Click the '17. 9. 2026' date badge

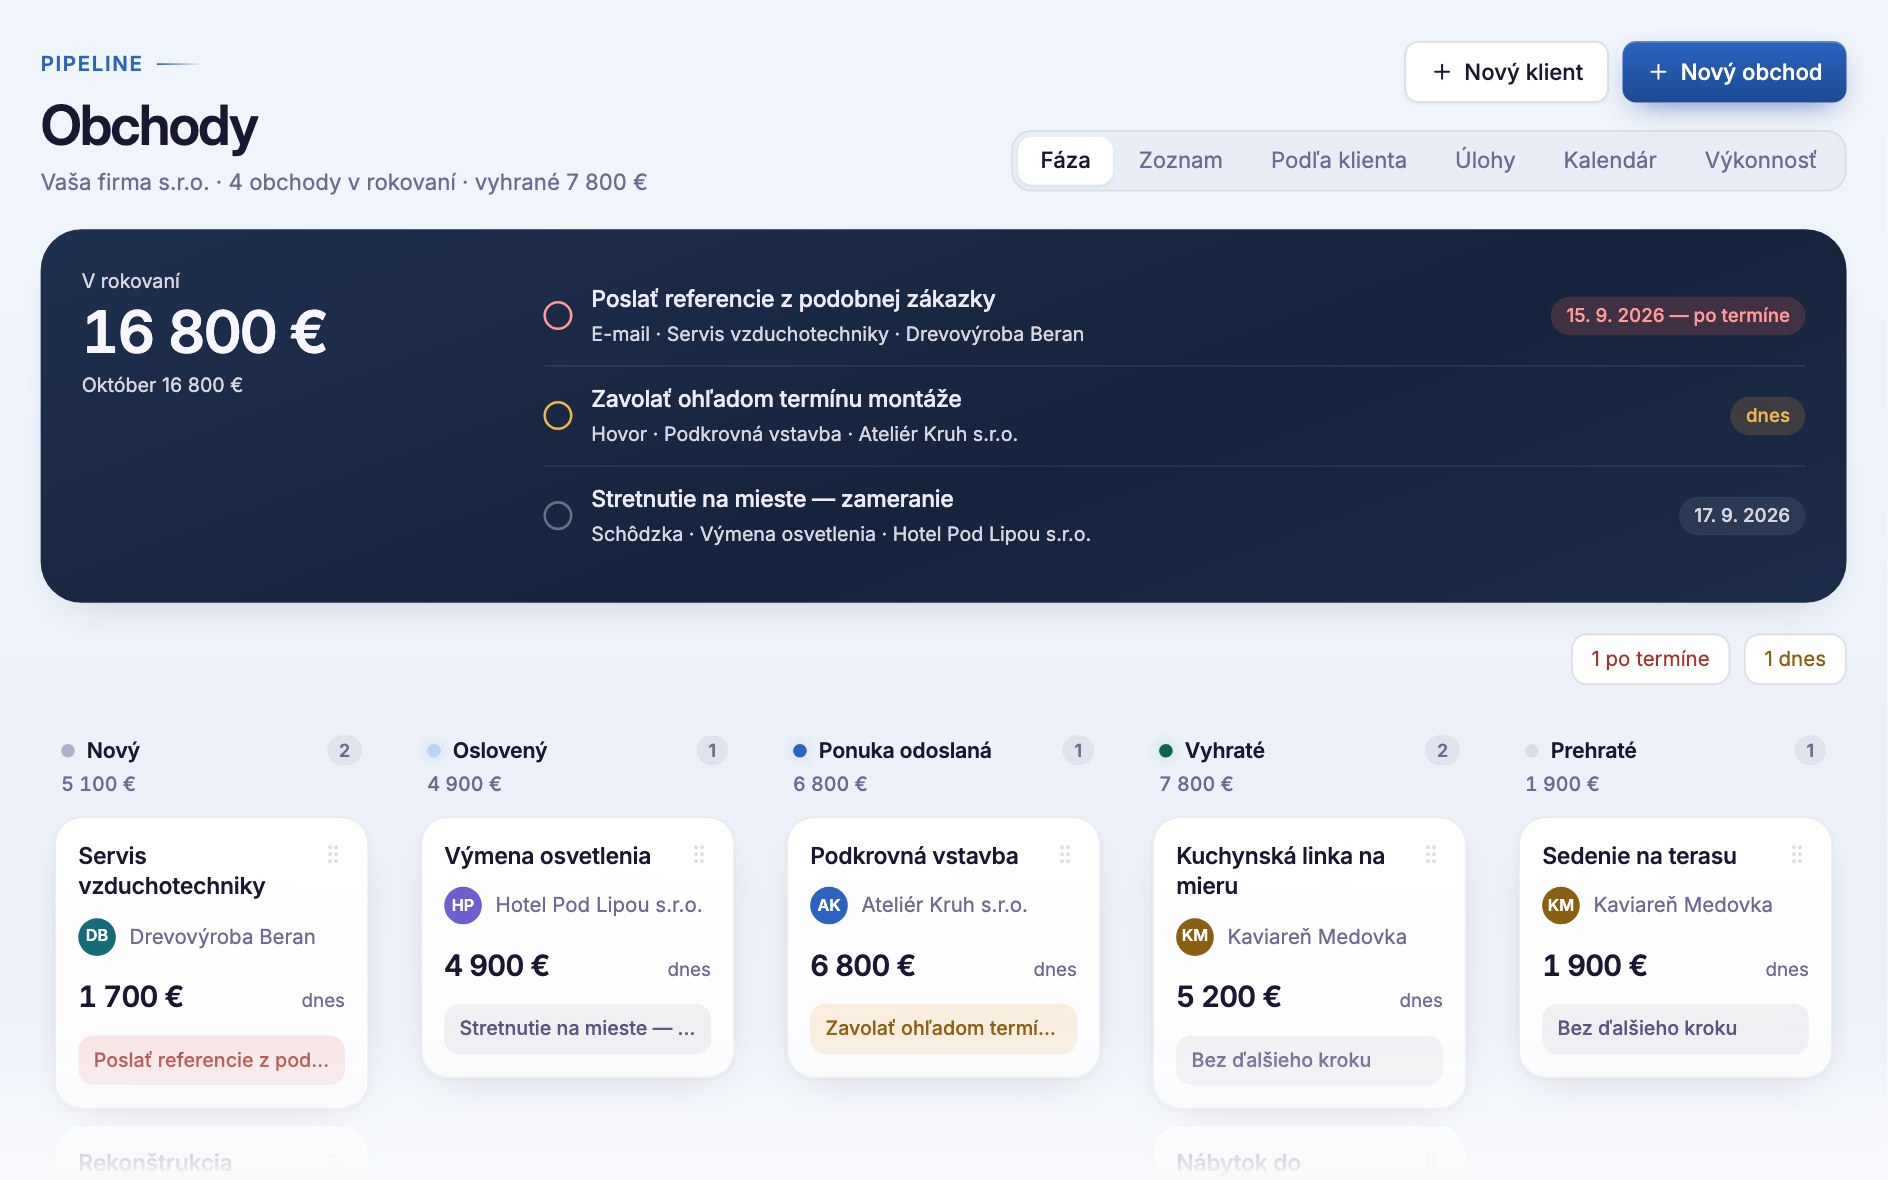(1741, 515)
